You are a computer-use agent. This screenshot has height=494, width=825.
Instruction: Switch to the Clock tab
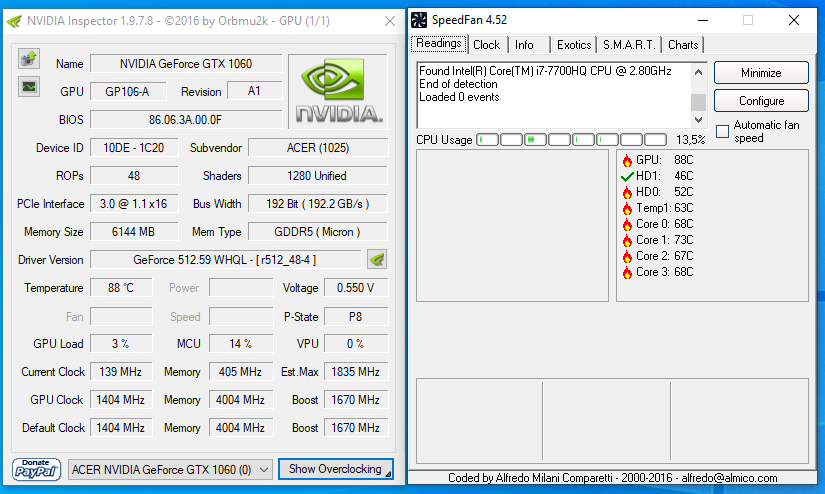point(487,45)
